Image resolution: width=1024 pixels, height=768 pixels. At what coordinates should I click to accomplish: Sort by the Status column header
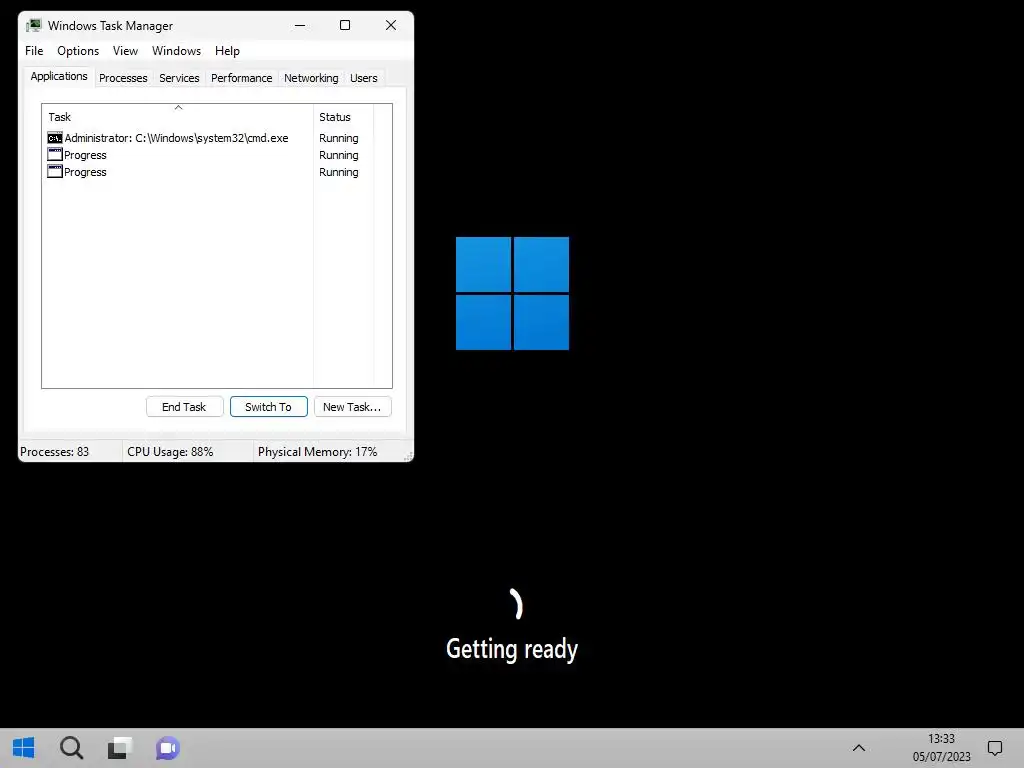pos(344,117)
